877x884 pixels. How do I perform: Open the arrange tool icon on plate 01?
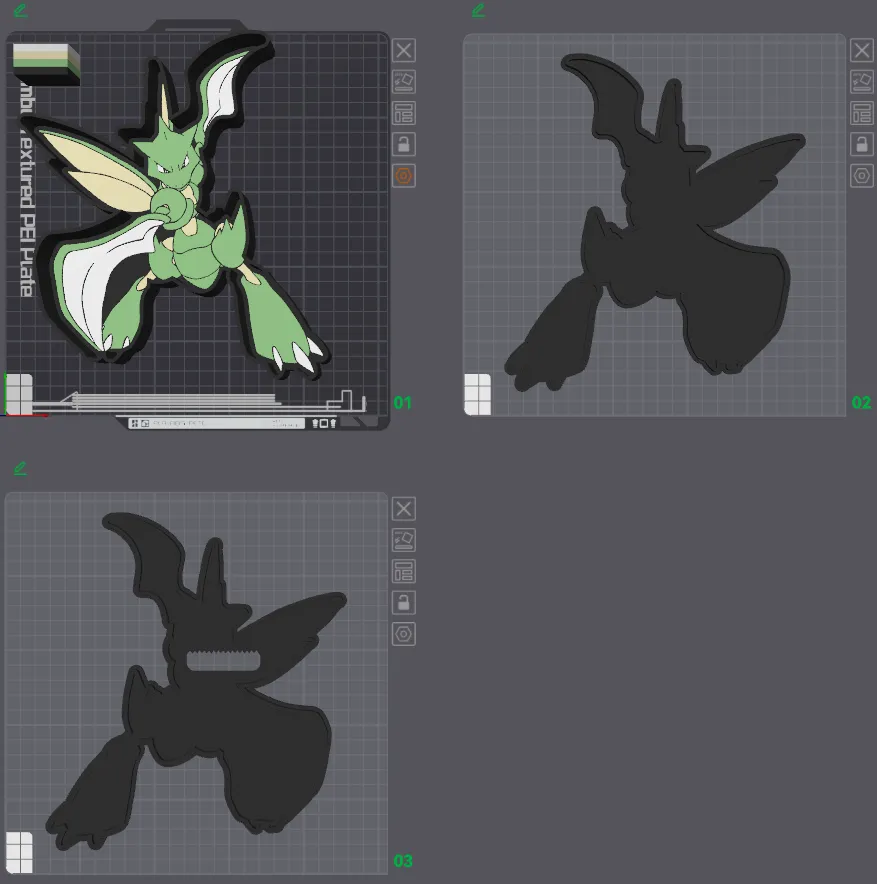tap(404, 81)
